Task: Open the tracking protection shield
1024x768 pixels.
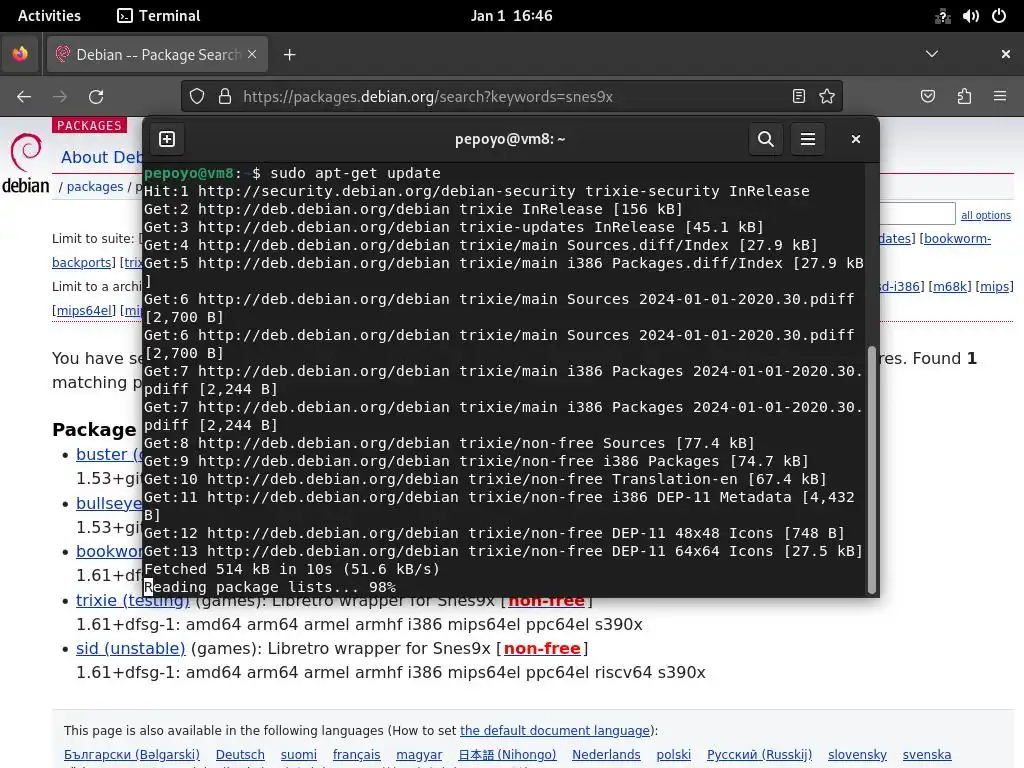Action: click(x=197, y=97)
